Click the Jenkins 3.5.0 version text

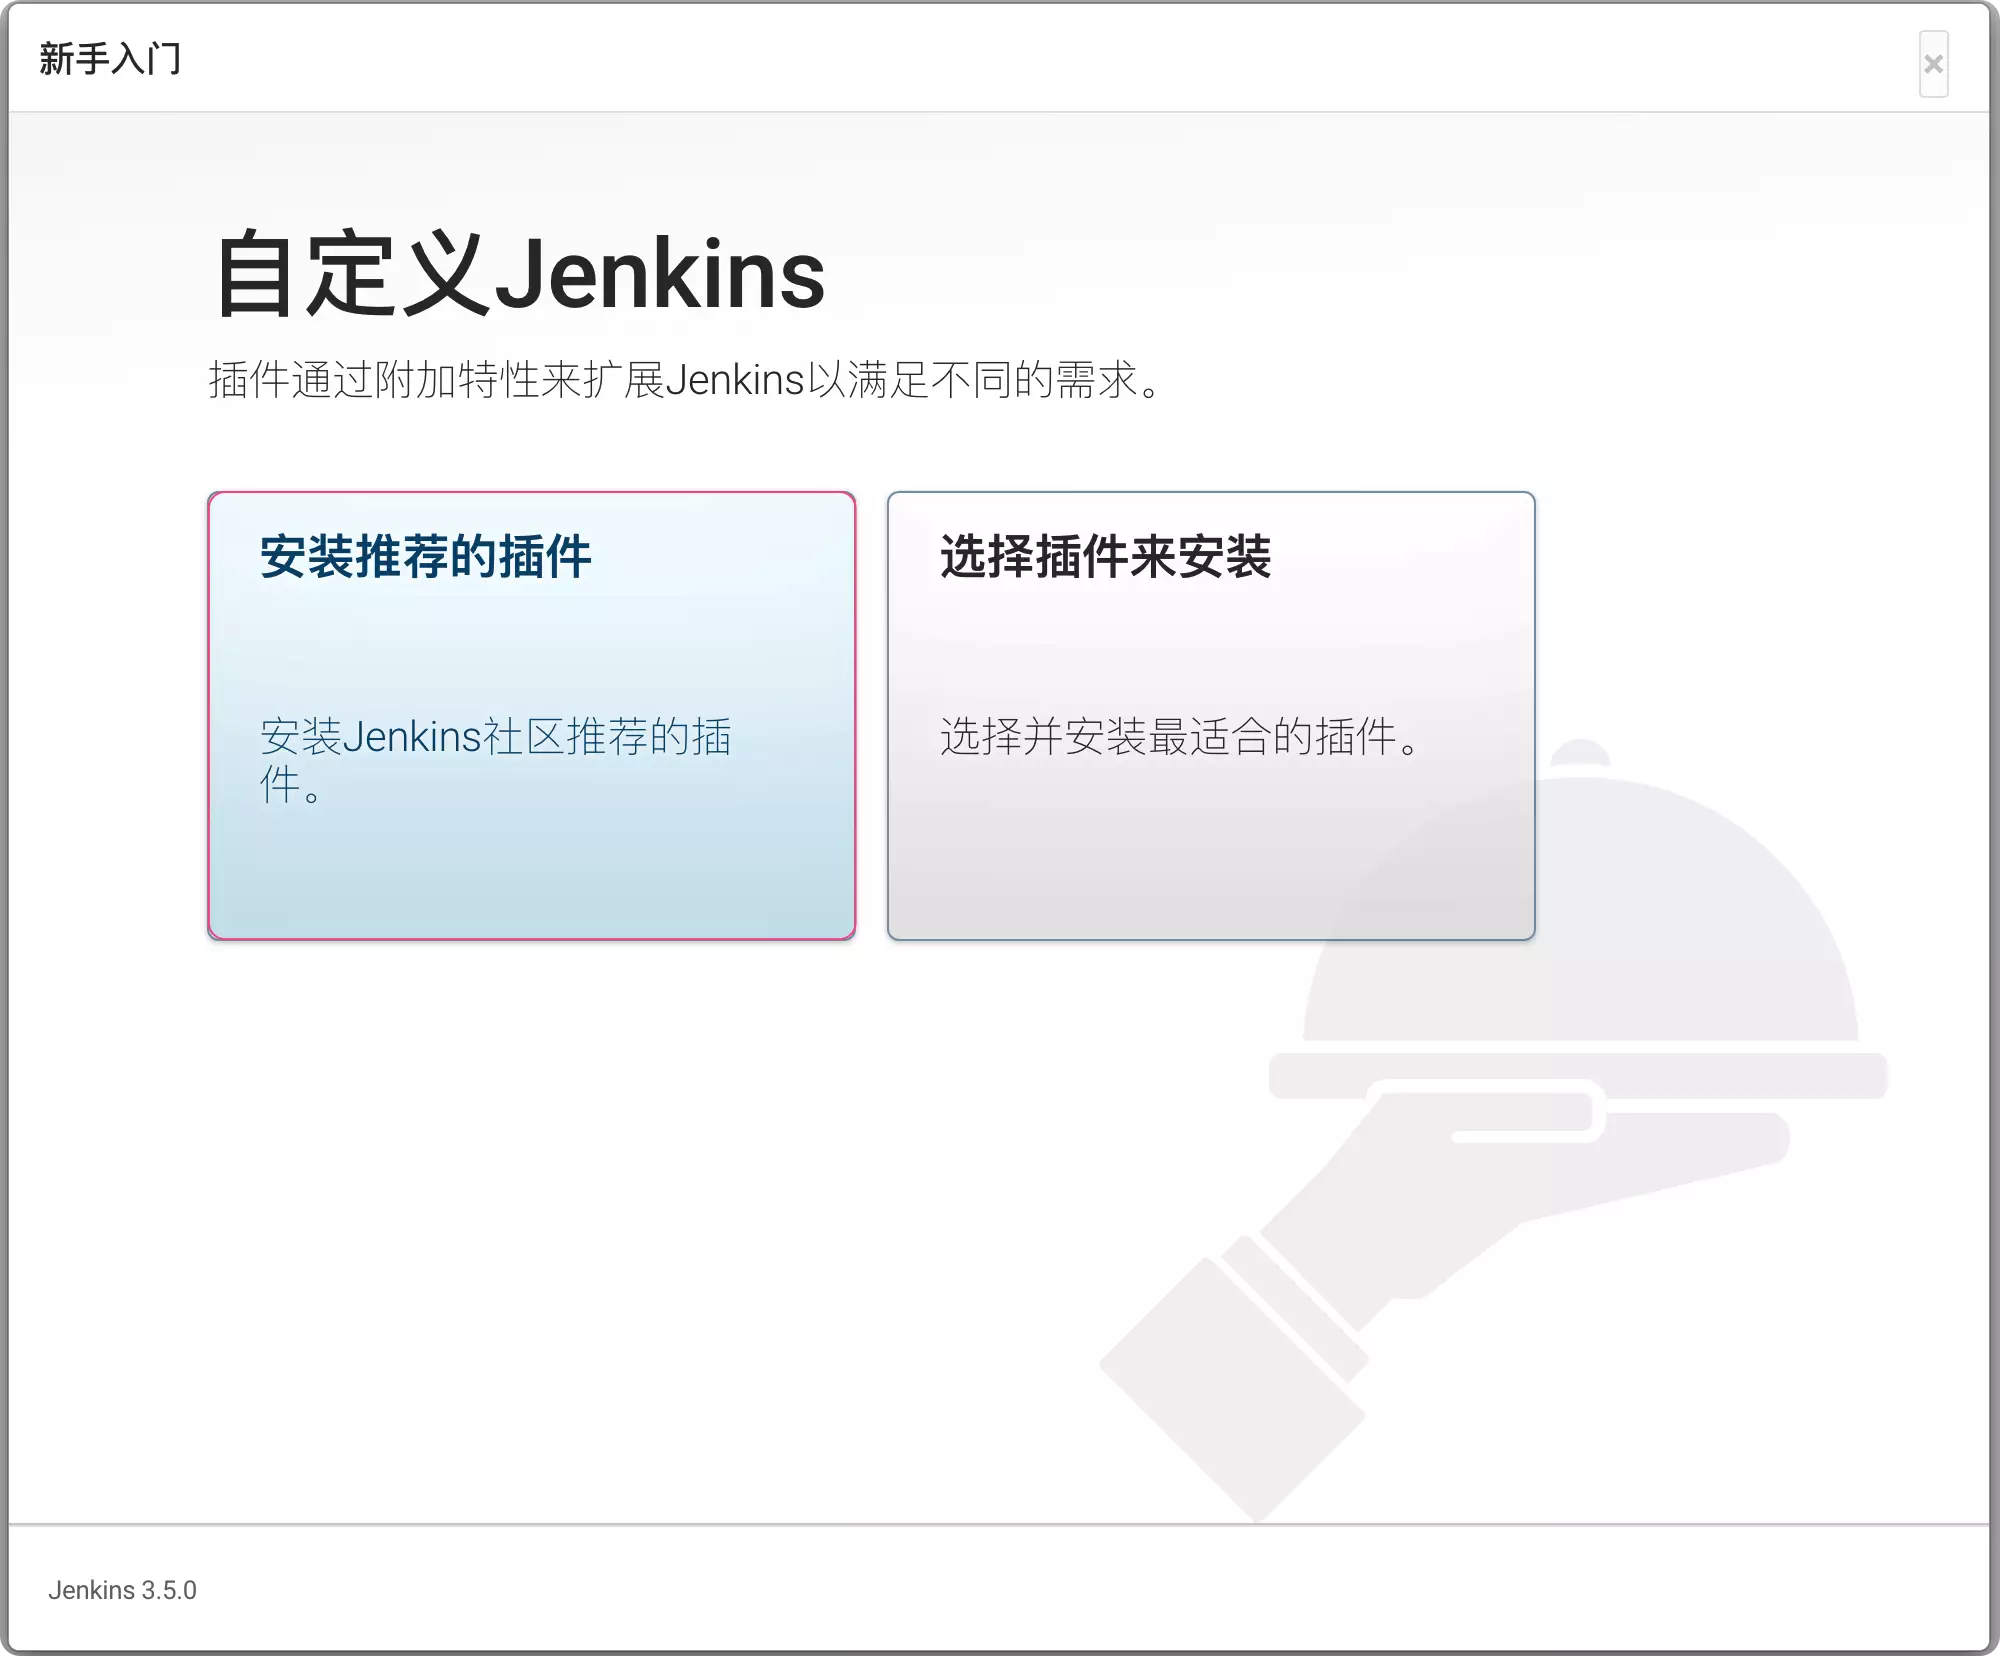tap(122, 1590)
